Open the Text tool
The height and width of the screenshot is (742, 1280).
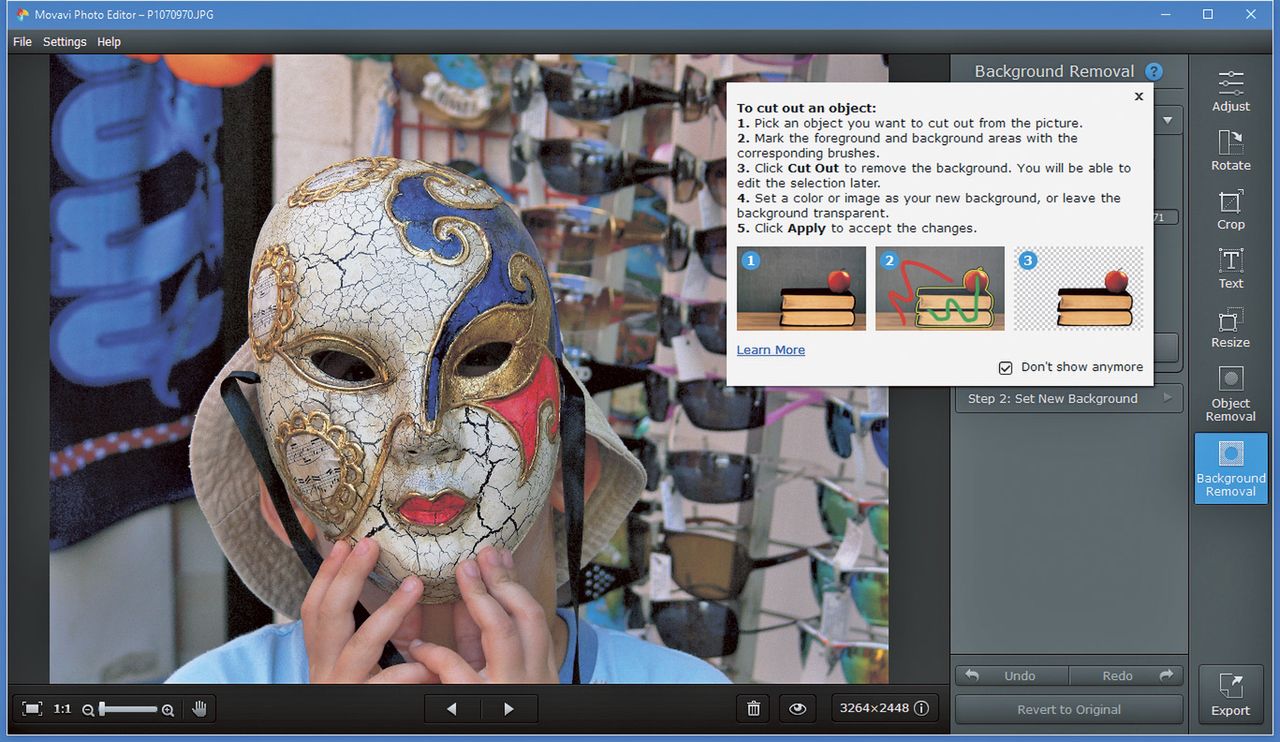click(1230, 268)
